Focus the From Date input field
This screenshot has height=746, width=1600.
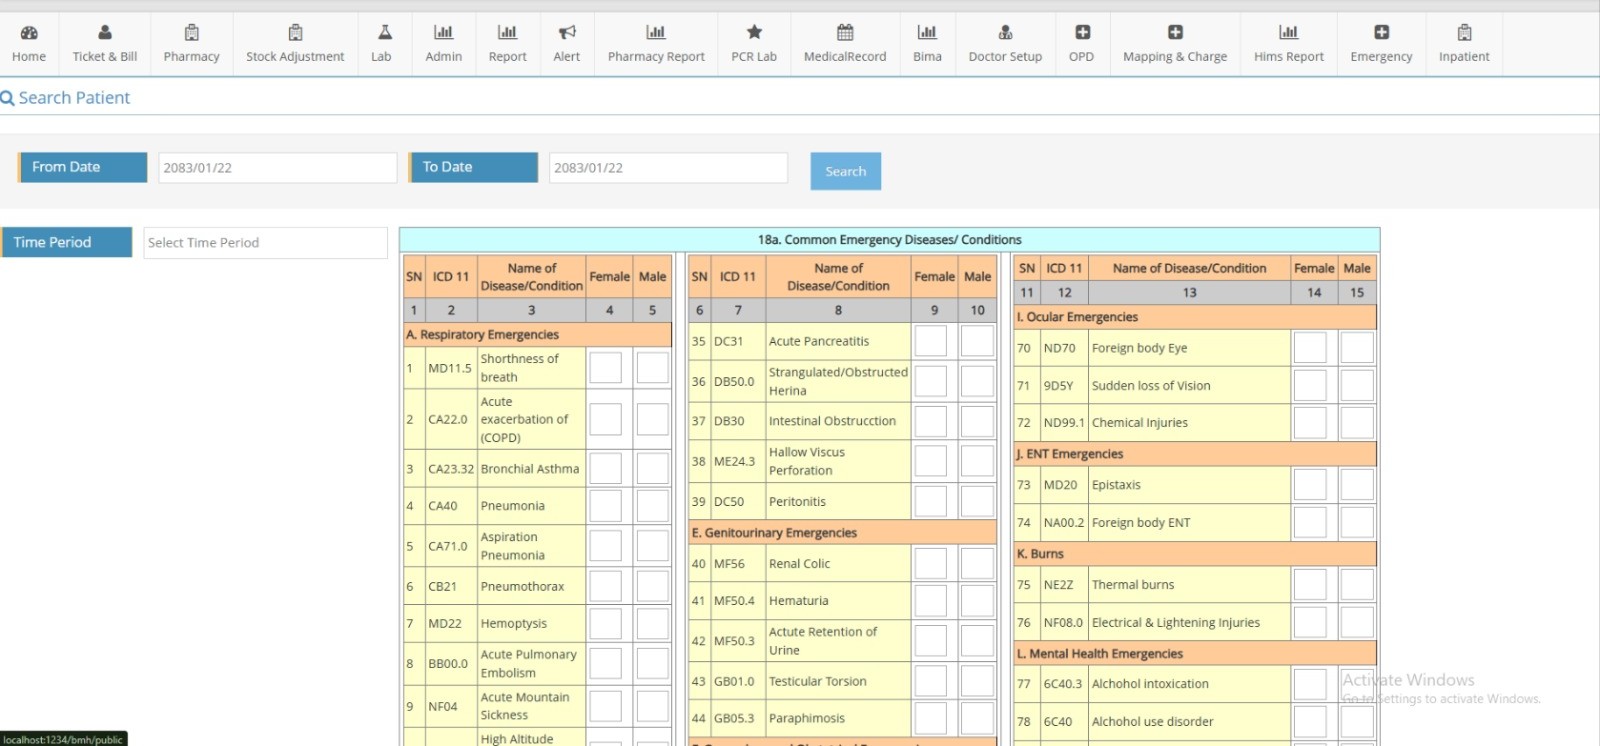pos(277,168)
